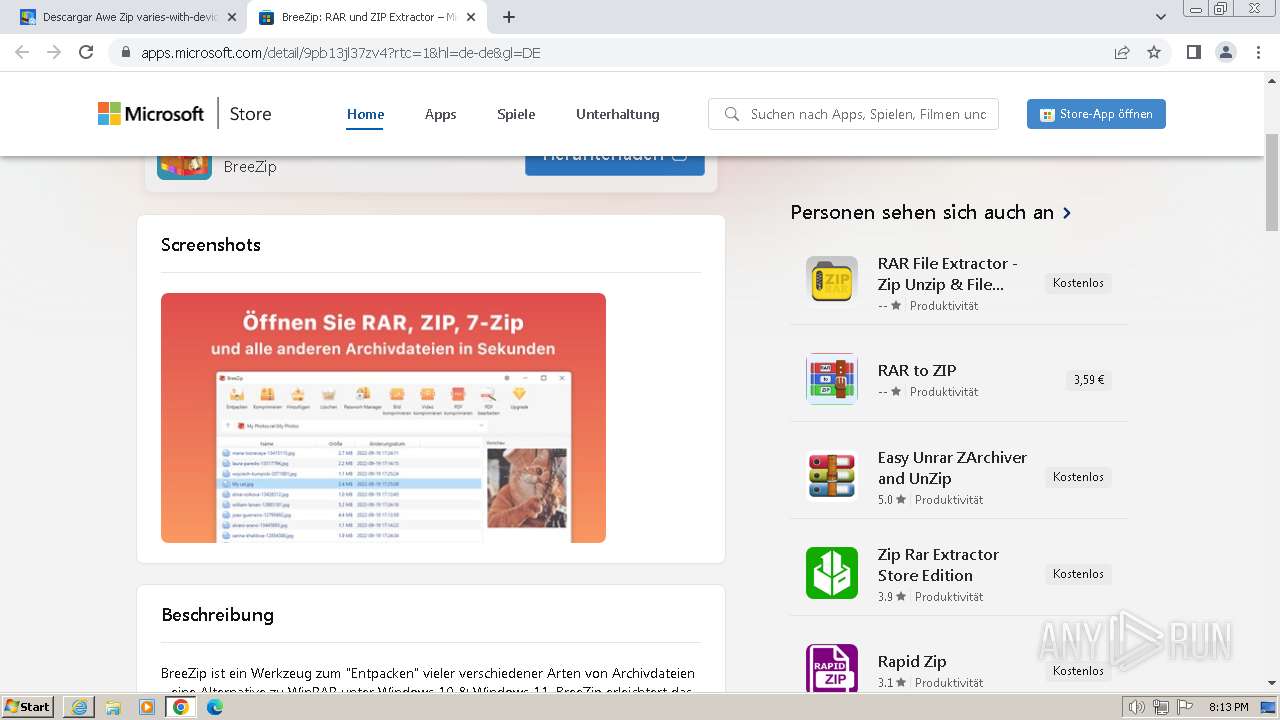Go back to previous page
This screenshot has width=1280, height=720.
(x=22, y=52)
